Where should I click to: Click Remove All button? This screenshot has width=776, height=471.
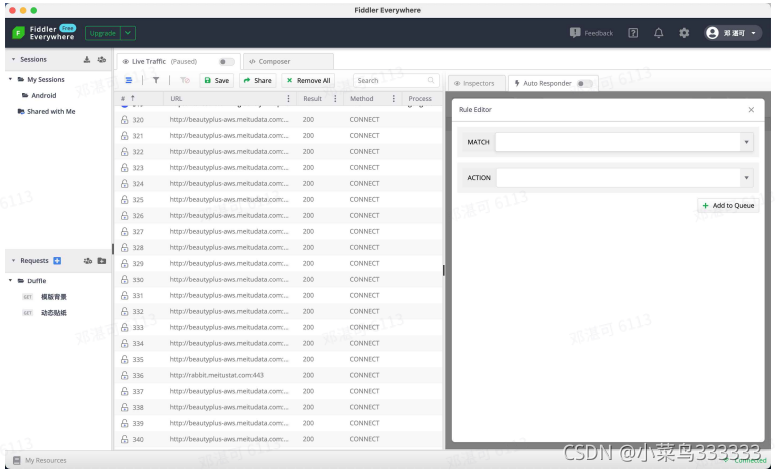pos(308,80)
